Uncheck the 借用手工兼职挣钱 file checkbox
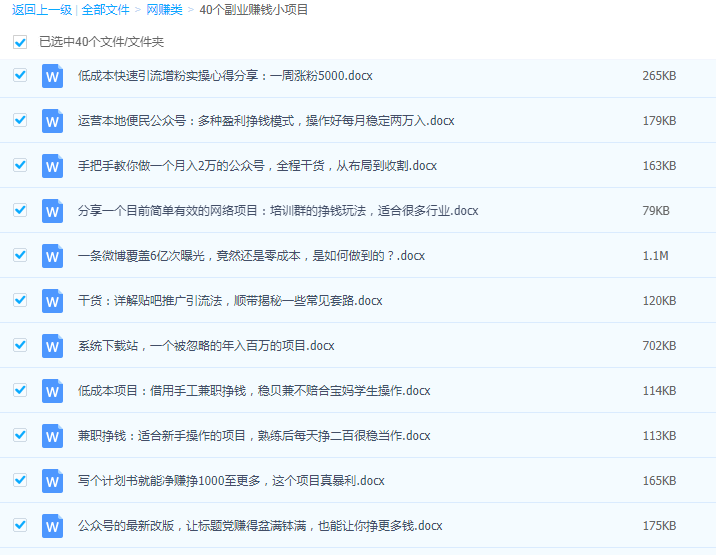 click(20, 390)
